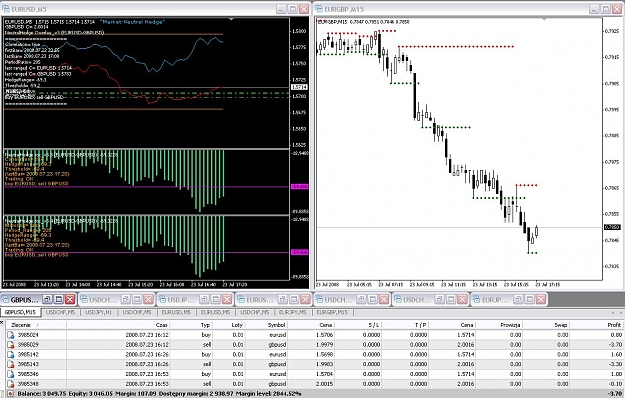Switch to the USDJPY,H1 chart tab

click(x=99, y=312)
